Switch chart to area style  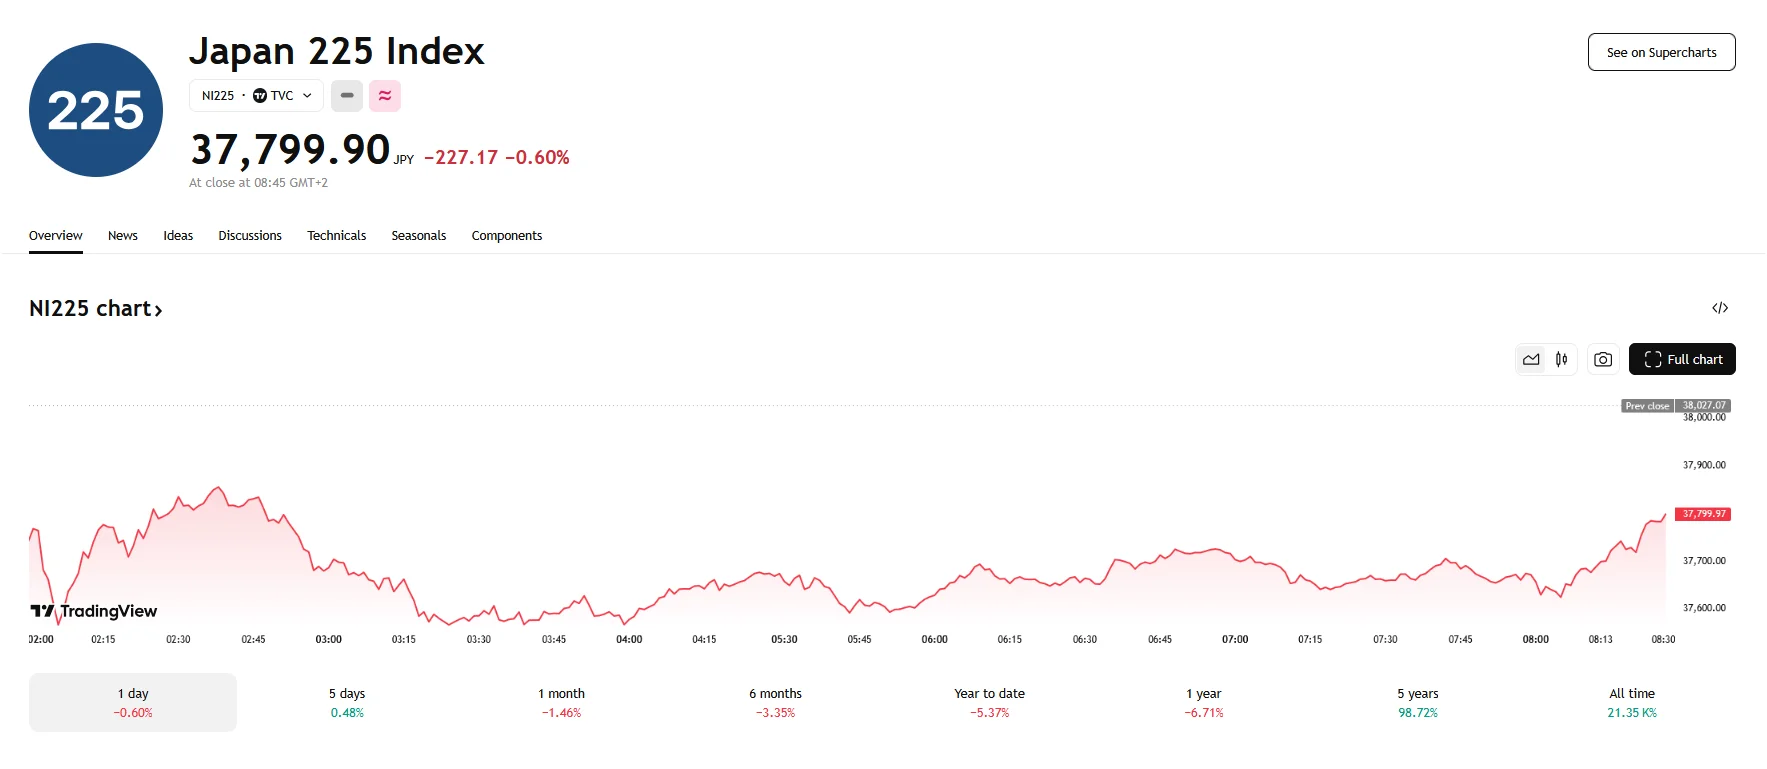pos(1531,360)
